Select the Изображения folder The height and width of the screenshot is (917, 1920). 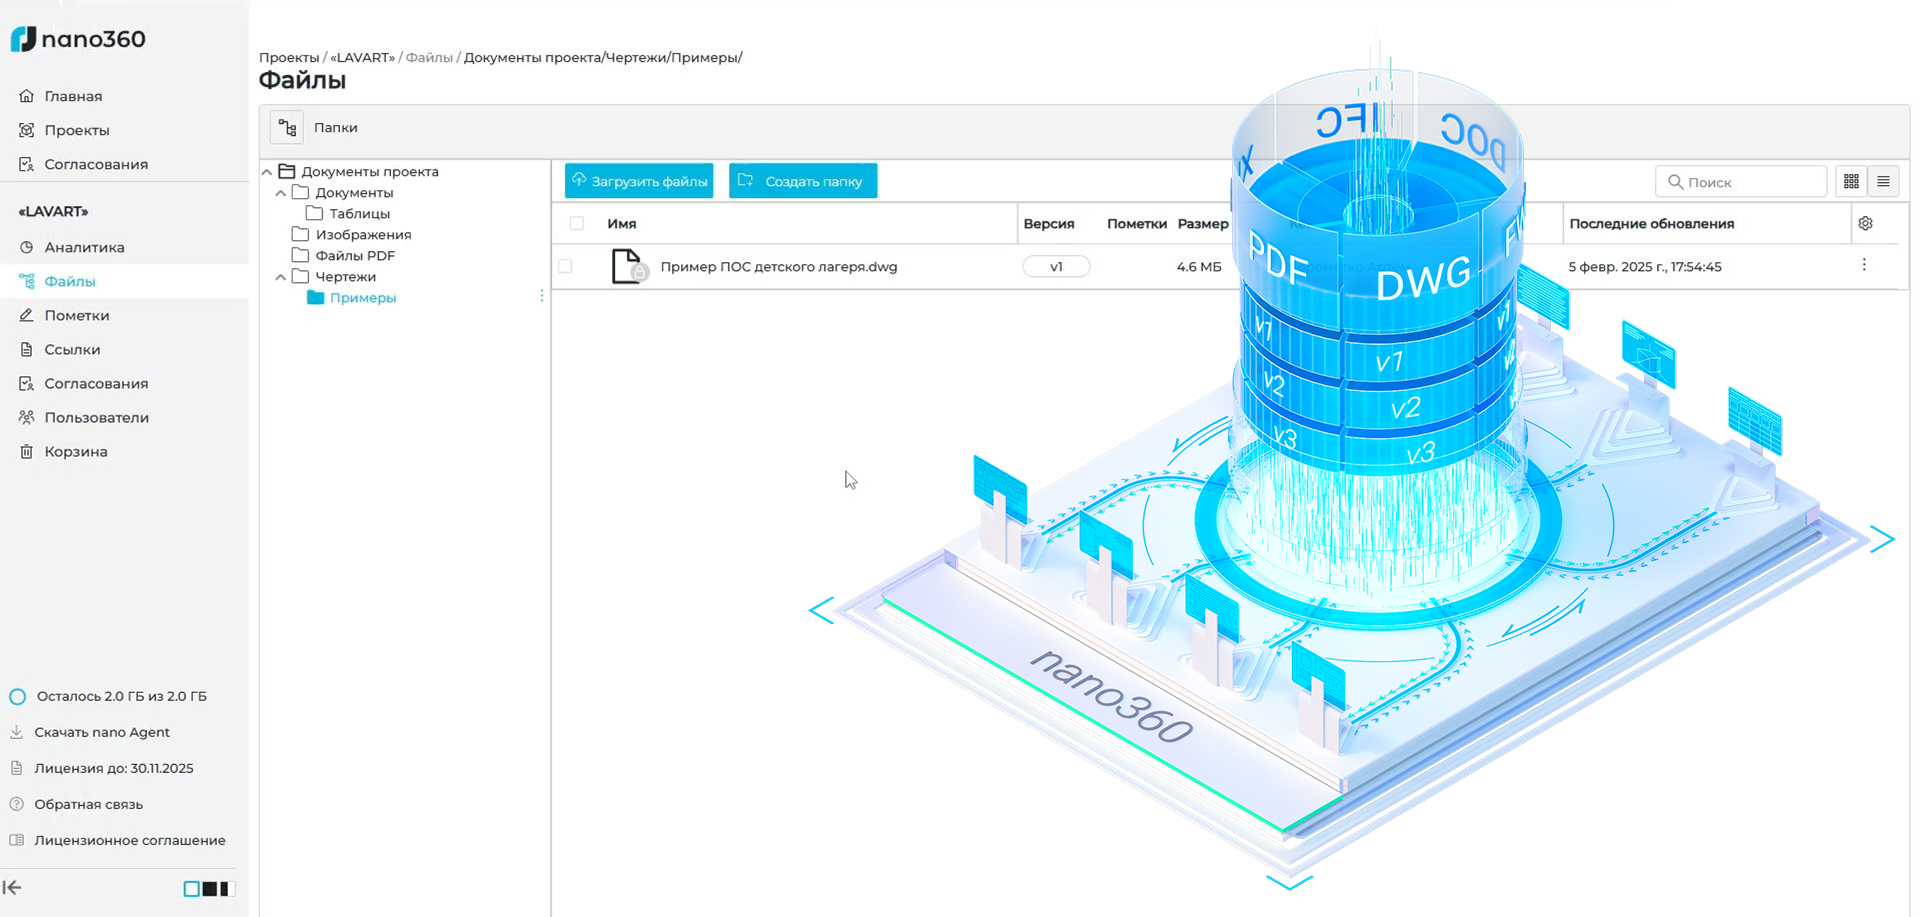tap(363, 235)
